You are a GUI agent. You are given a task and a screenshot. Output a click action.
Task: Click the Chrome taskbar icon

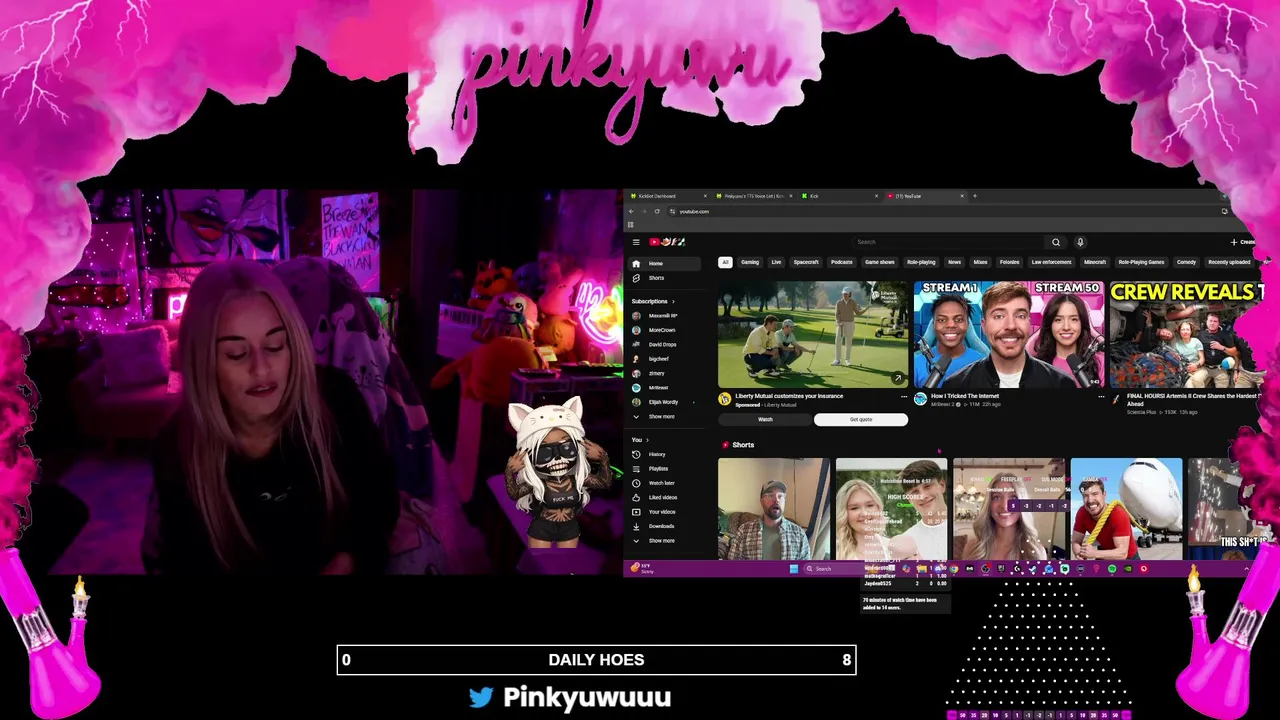(953, 569)
